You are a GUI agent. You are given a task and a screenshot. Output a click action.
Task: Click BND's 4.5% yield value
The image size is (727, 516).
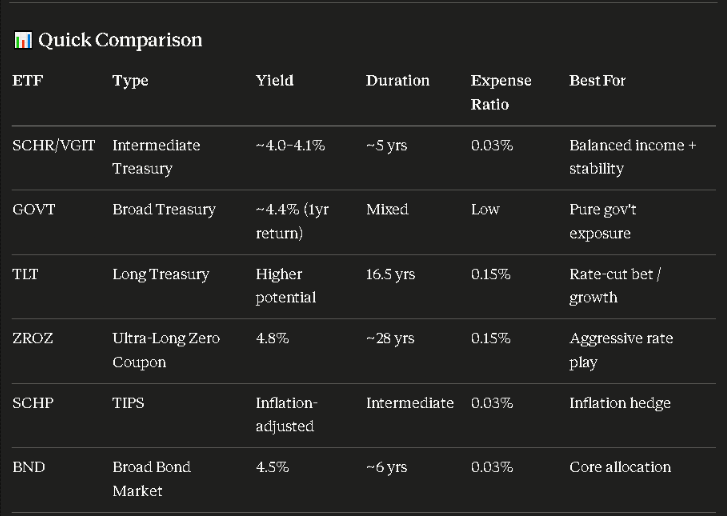tap(273, 467)
